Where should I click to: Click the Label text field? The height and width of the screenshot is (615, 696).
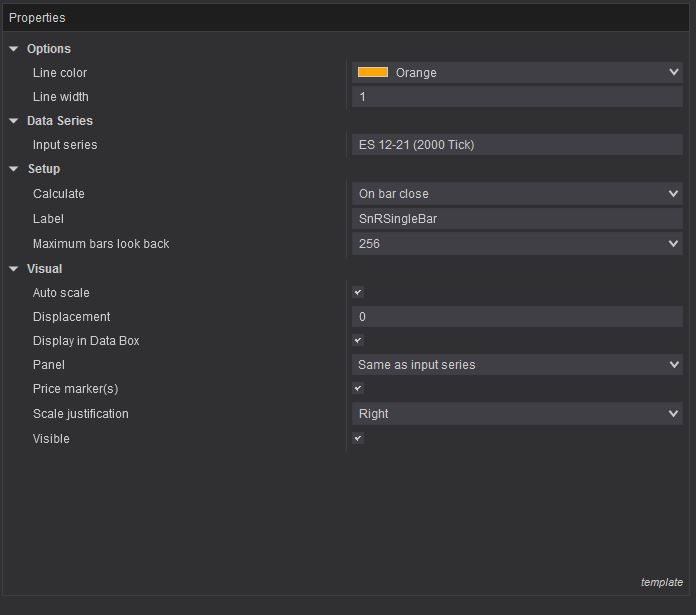[x=516, y=219]
